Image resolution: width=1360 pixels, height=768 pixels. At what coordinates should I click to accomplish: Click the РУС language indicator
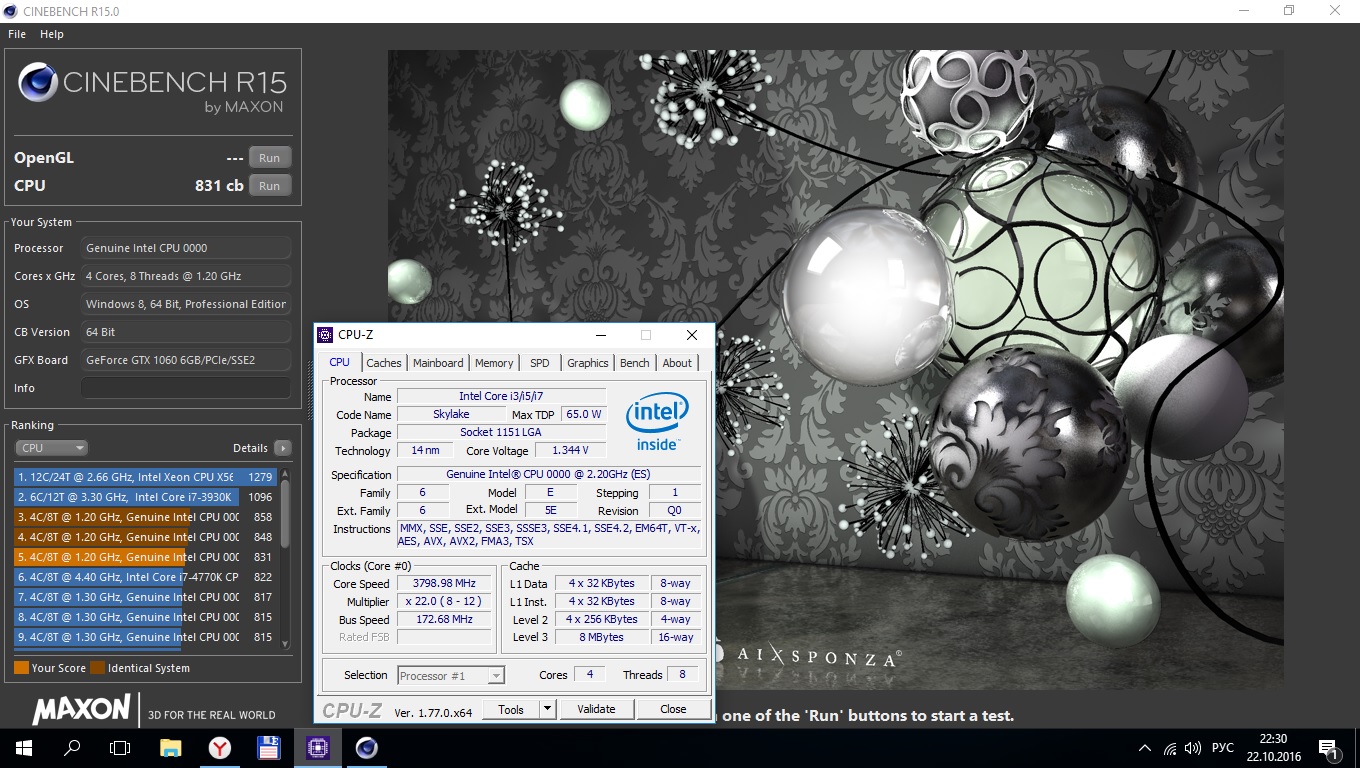[1222, 748]
